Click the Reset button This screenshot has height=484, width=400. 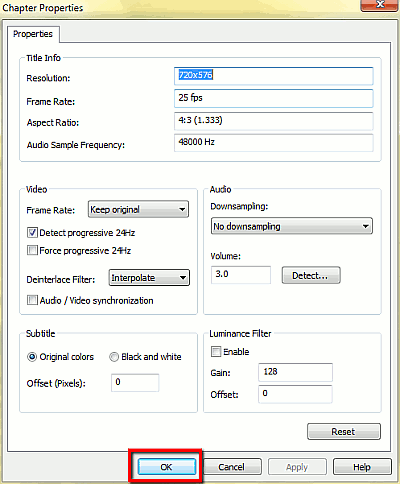pyautogui.click(x=344, y=432)
